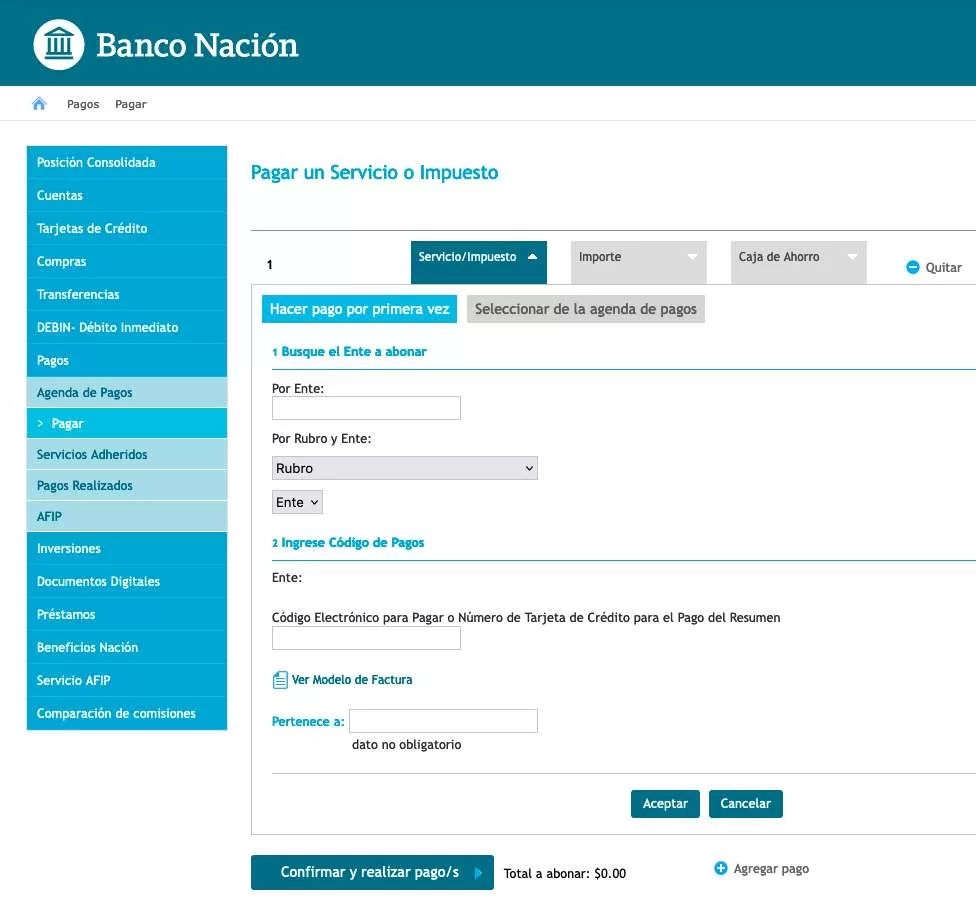Go to home via house icon
Image resolution: width=976 pixels, height=904 pixels.
(39, 103)
